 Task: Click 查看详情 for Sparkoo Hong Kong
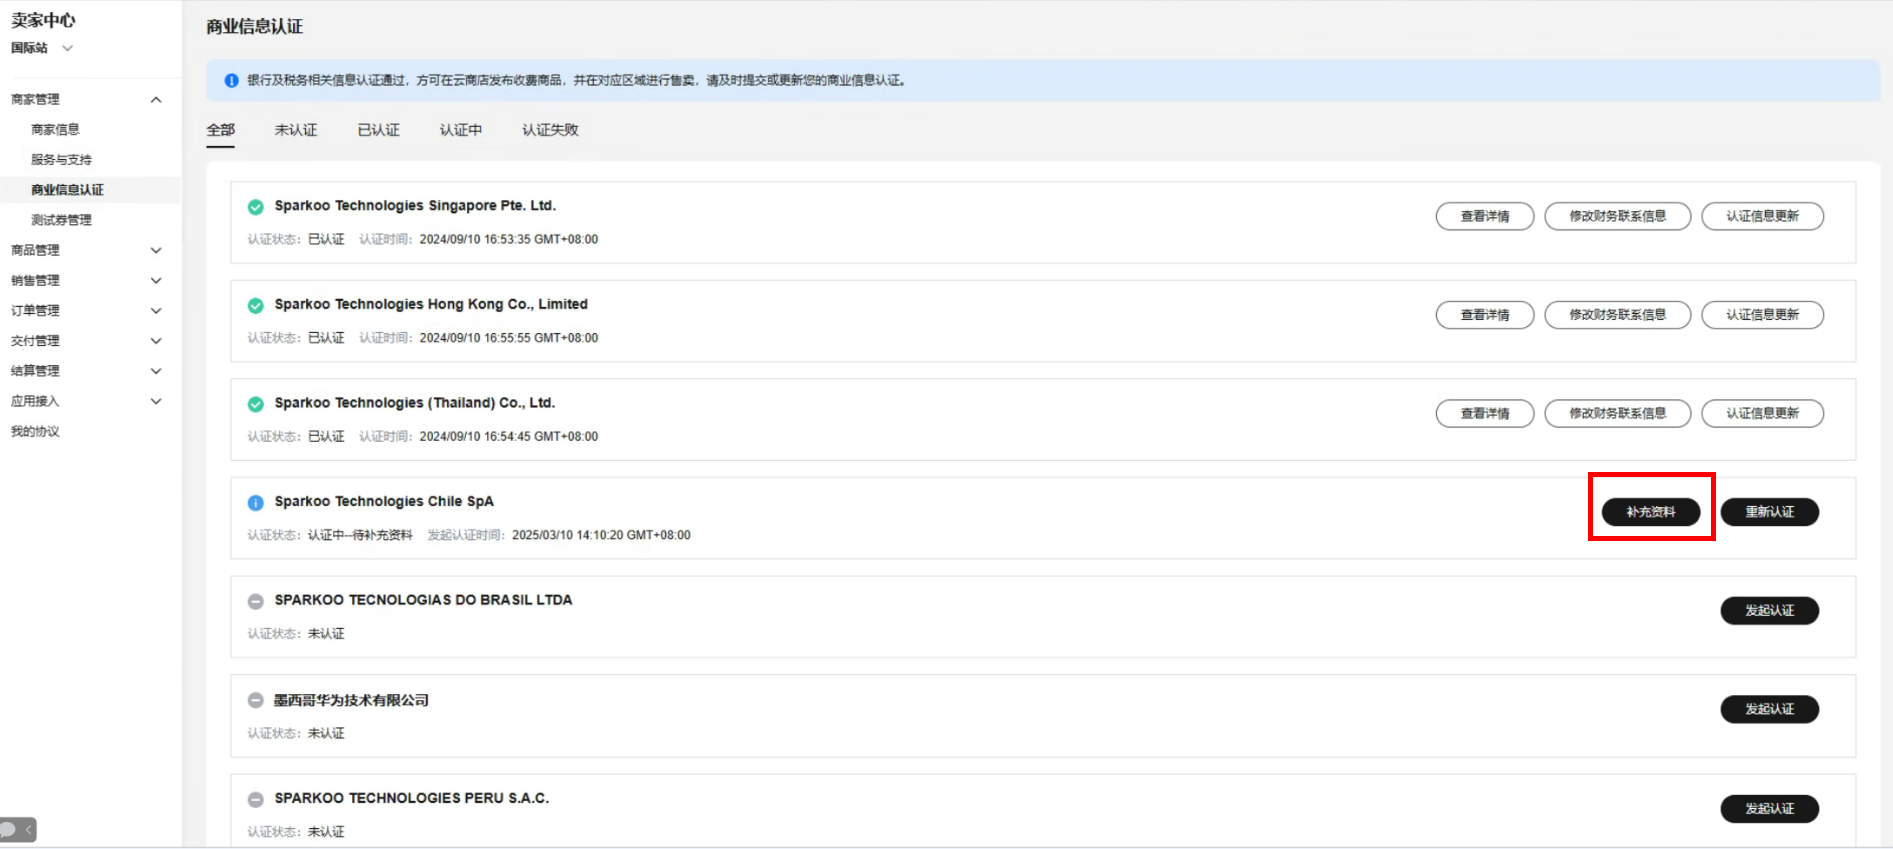click(x=1485, y=315)
